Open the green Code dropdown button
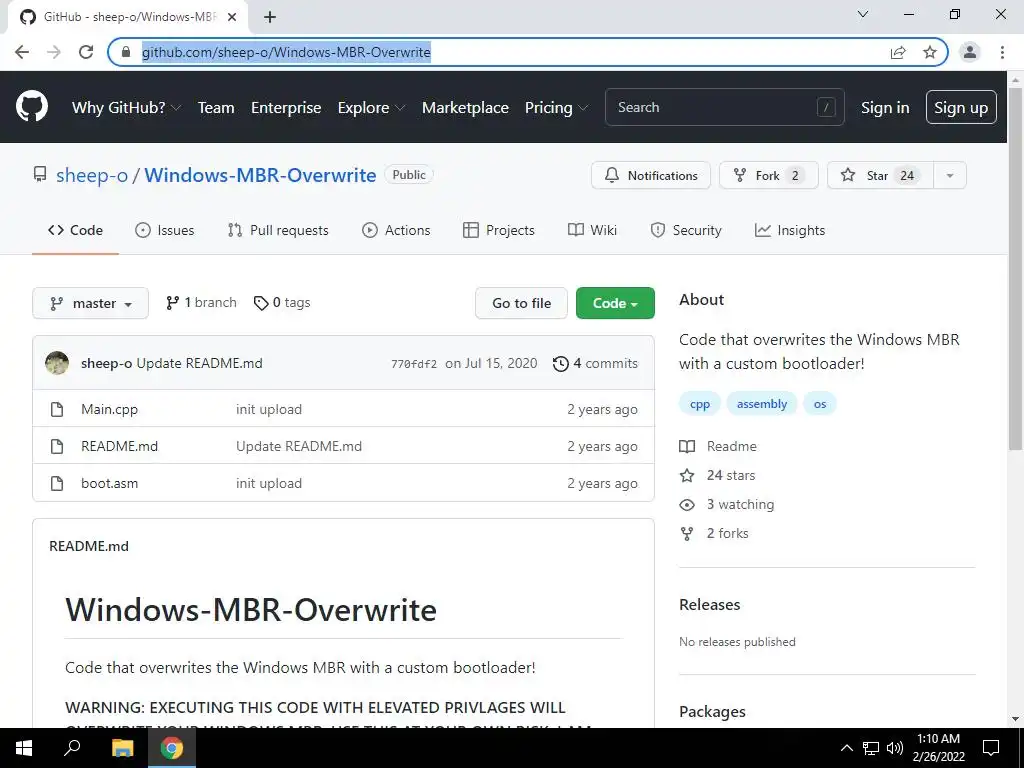This screenshot has height=768, width=1024. [x=615, y=303]
